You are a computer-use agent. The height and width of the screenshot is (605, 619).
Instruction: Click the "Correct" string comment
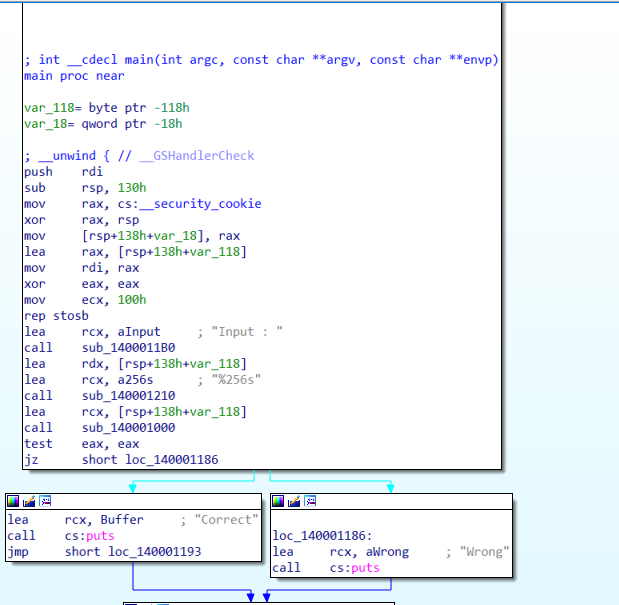[226, 520]
